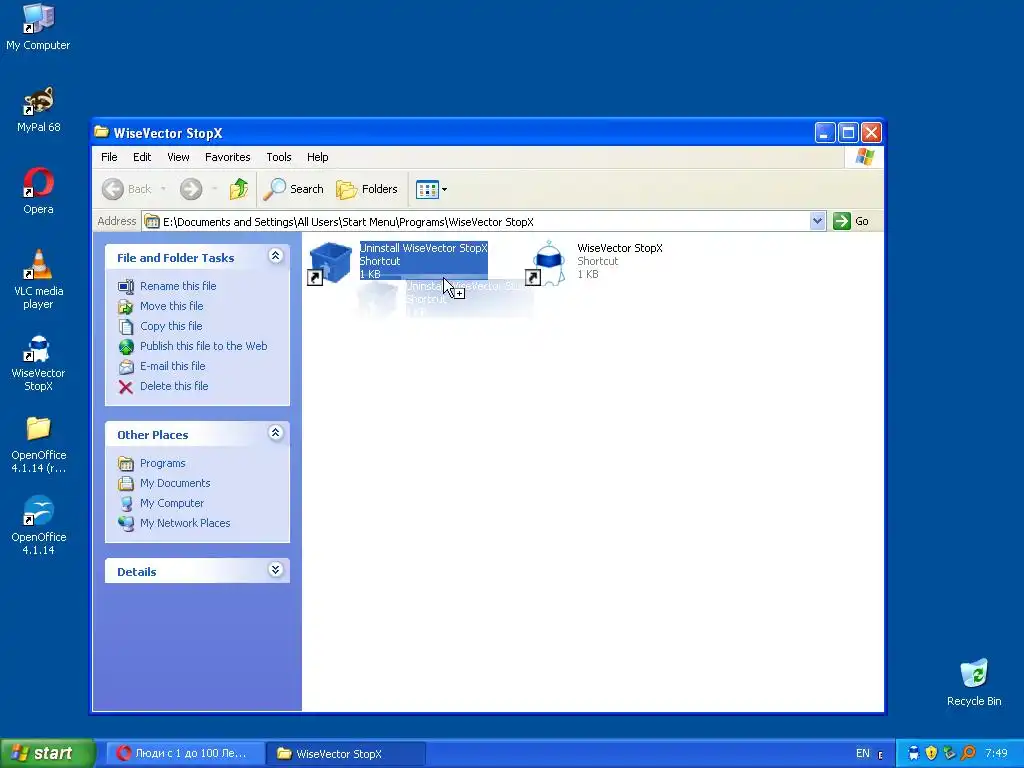Collapse File and Folder Tasks panel

point(276,256)
